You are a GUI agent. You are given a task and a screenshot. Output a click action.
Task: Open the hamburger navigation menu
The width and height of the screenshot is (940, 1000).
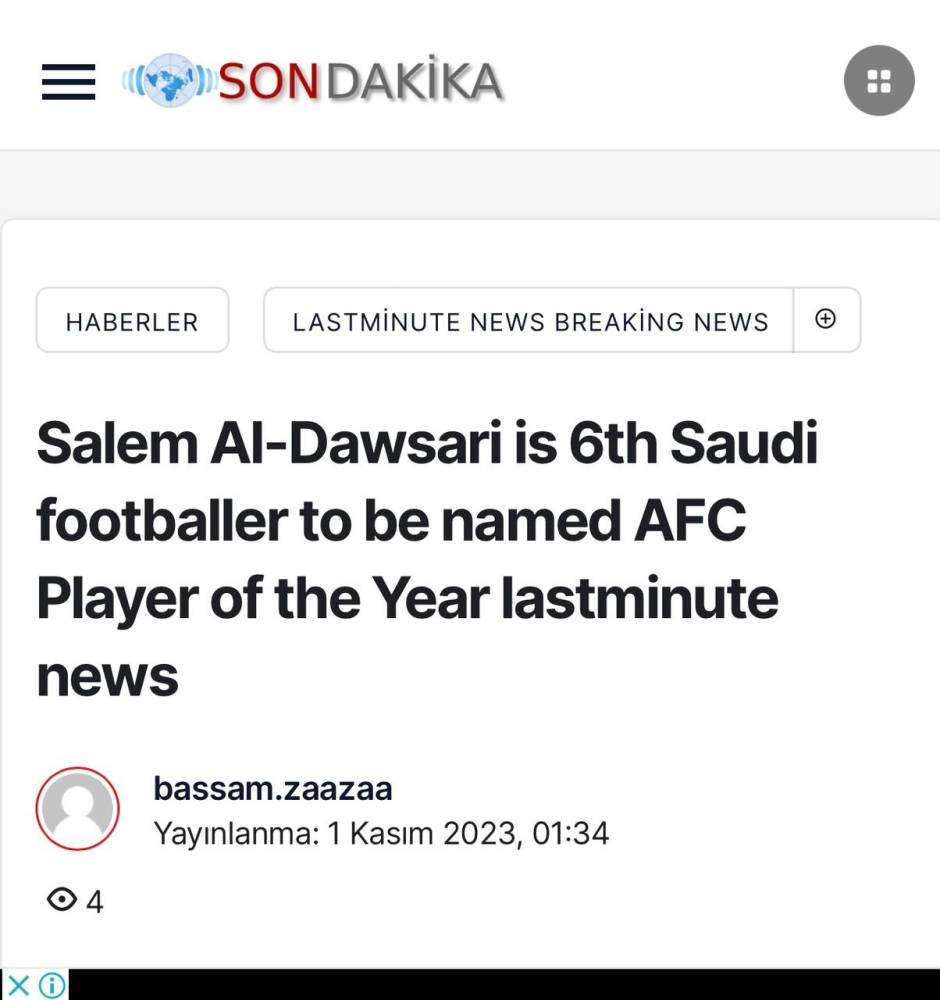pyautogui.click(x=68, y=82)
